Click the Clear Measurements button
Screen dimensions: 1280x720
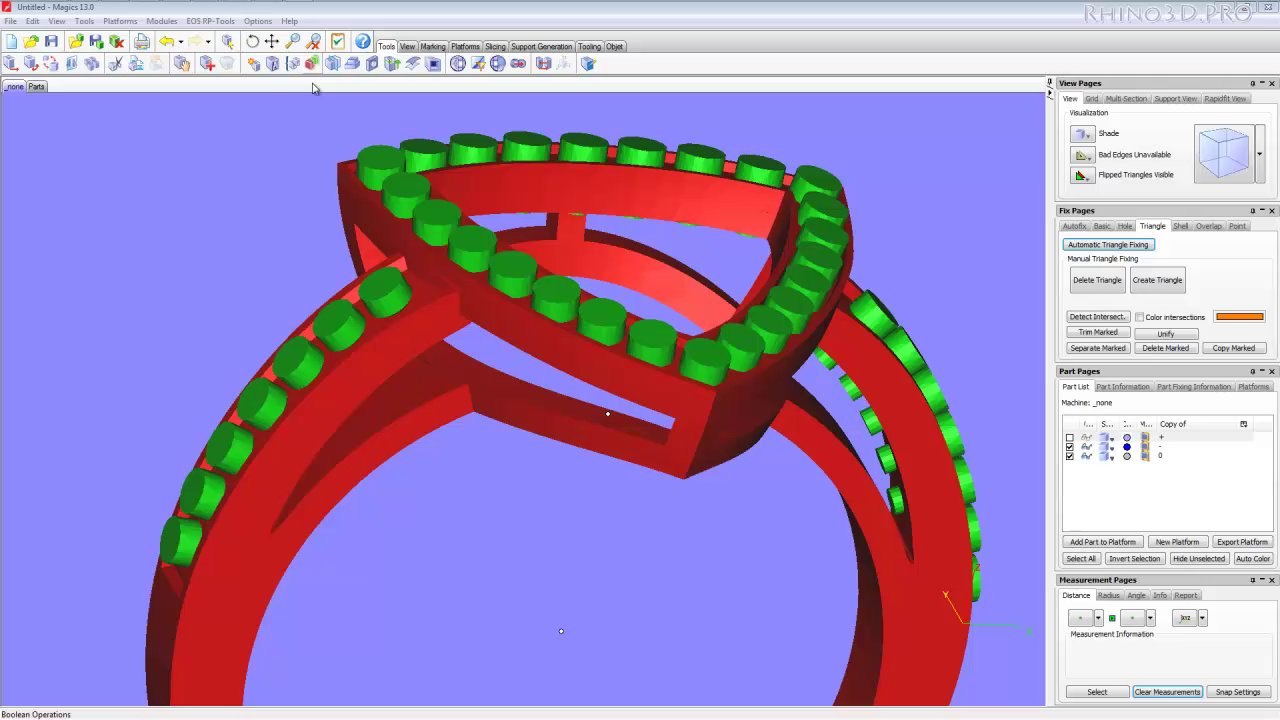(1167, 692)
